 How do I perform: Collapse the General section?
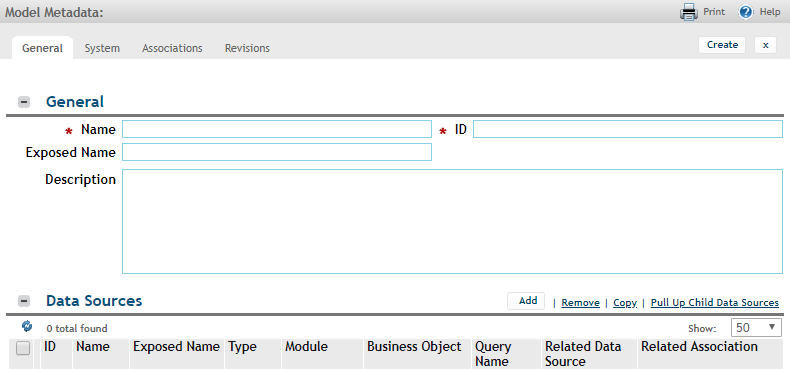point(24,102)
